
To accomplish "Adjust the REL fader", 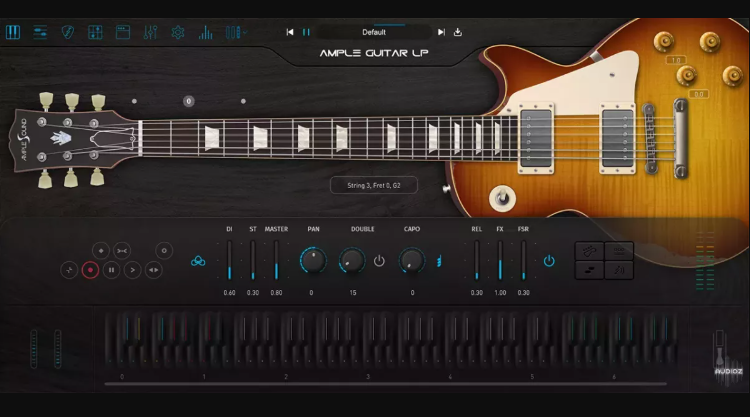I will point(476,261).
